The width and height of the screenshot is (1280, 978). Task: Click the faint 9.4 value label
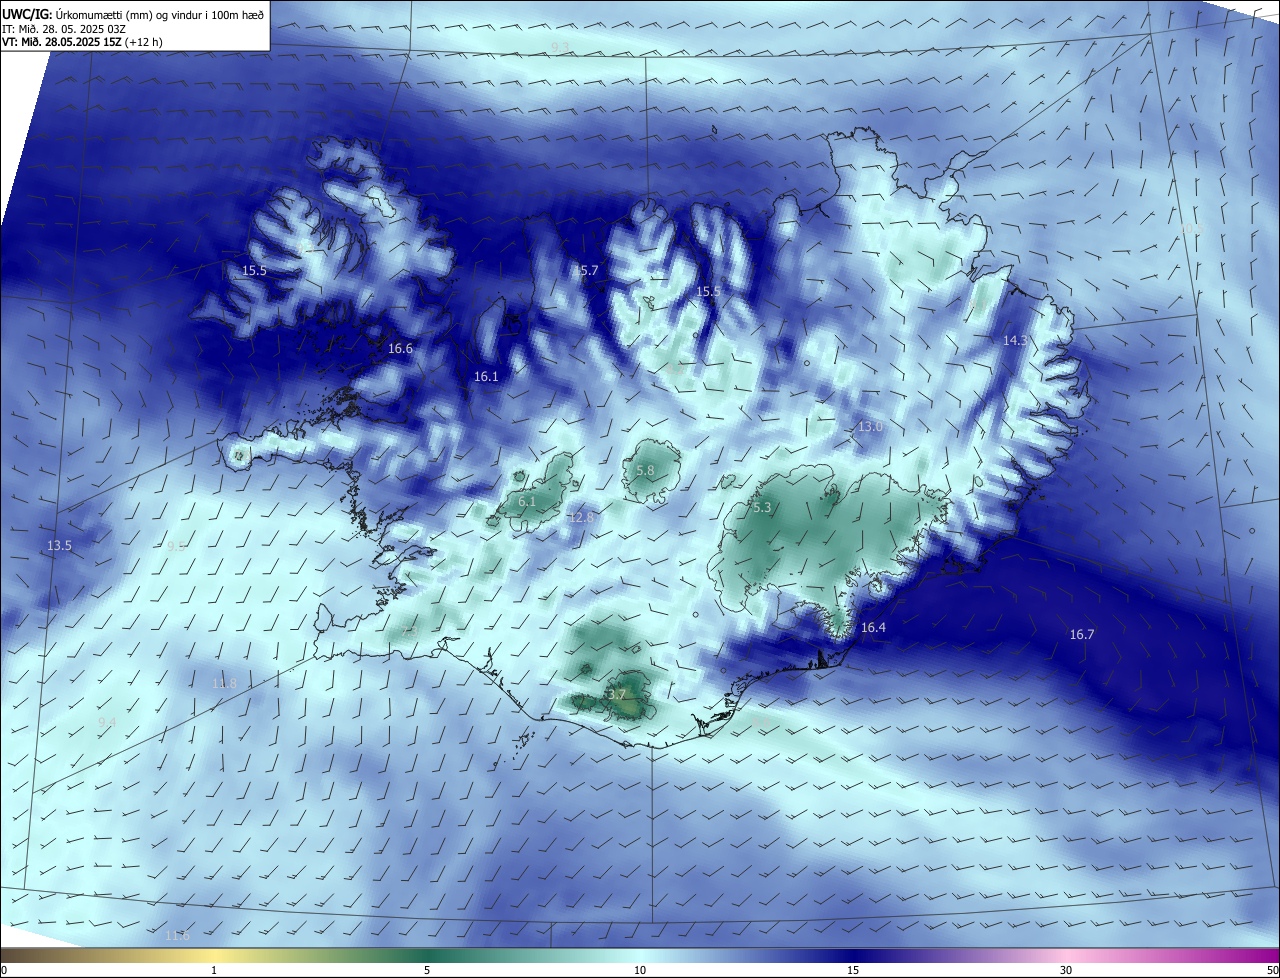click(106, 723)
